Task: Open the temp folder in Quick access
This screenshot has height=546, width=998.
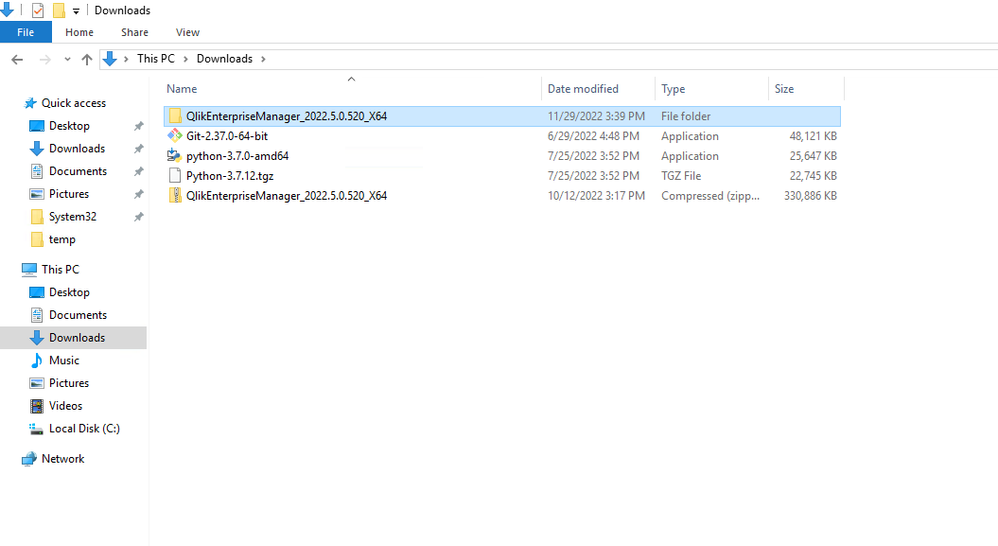Action: [x=62, y=240]
